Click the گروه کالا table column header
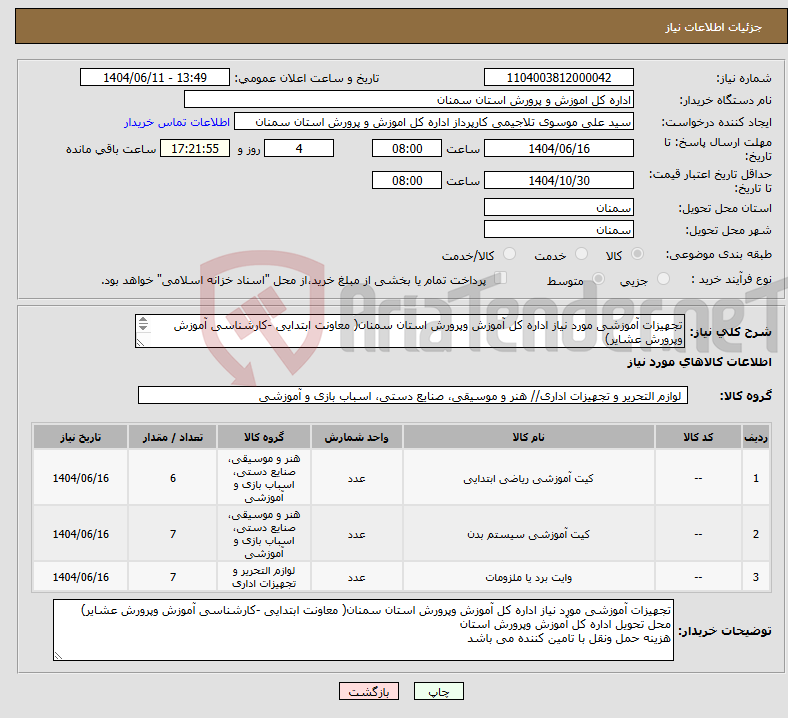Viewport: 788px width, 718px height. pyautogui.click(x=264, y=437)
